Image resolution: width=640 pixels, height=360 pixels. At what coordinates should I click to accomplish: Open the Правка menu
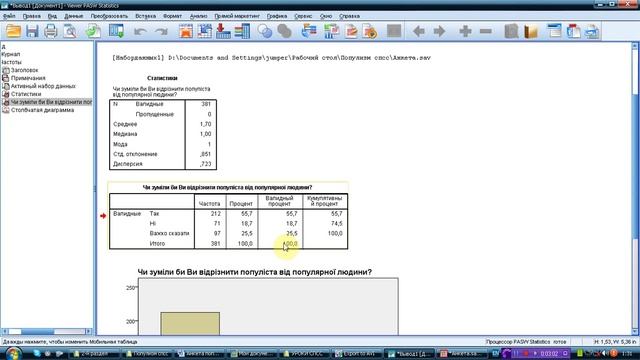tap(31, 16)
